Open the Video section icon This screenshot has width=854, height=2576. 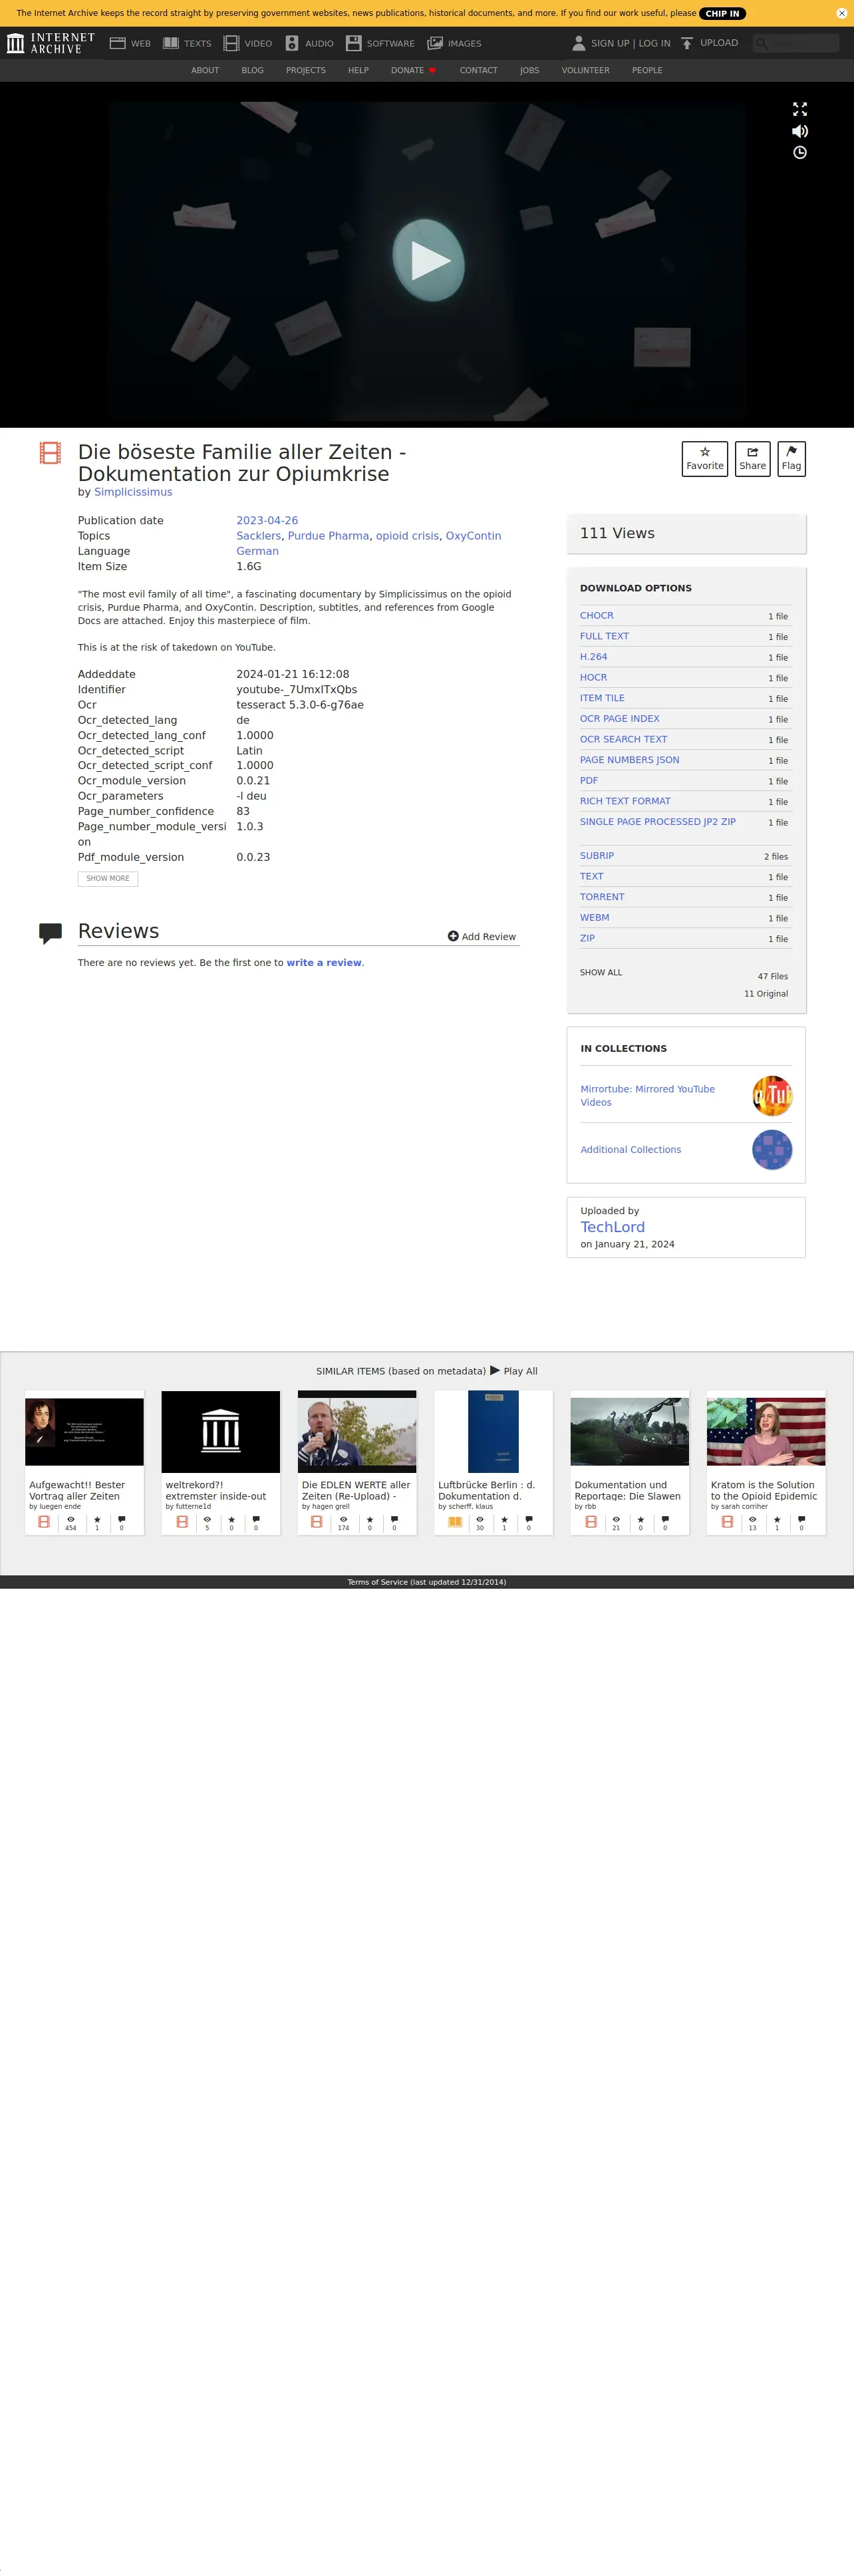coord(231,43)
